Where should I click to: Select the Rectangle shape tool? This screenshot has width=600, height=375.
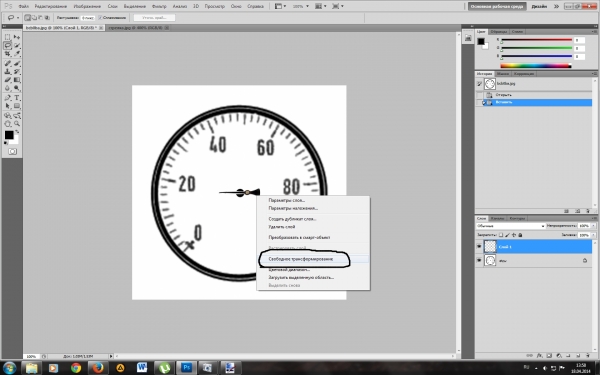coord(17,106)
